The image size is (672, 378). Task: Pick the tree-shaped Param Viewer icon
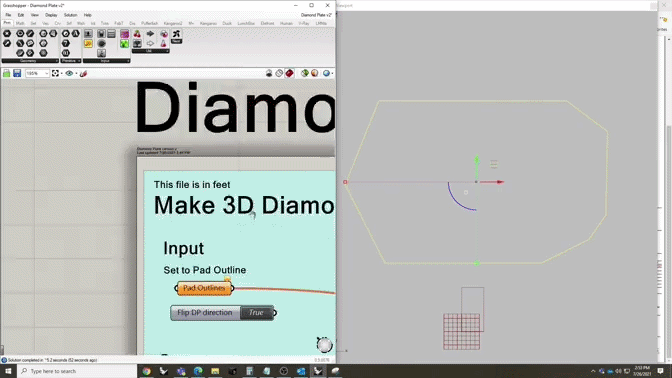[137, 43]
